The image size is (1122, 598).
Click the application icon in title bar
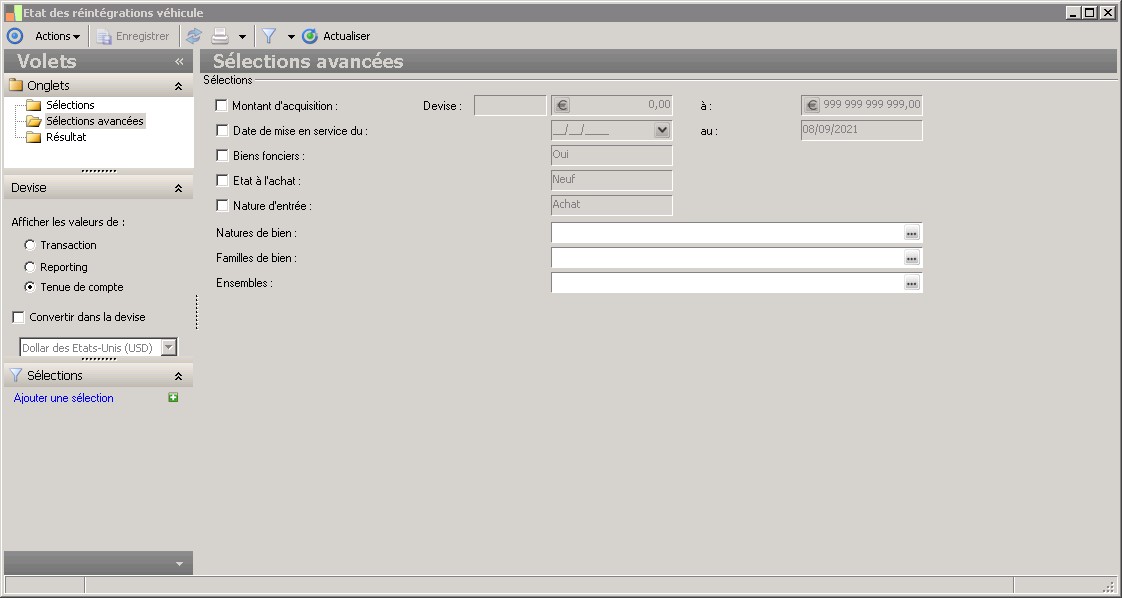click(13, 13)
